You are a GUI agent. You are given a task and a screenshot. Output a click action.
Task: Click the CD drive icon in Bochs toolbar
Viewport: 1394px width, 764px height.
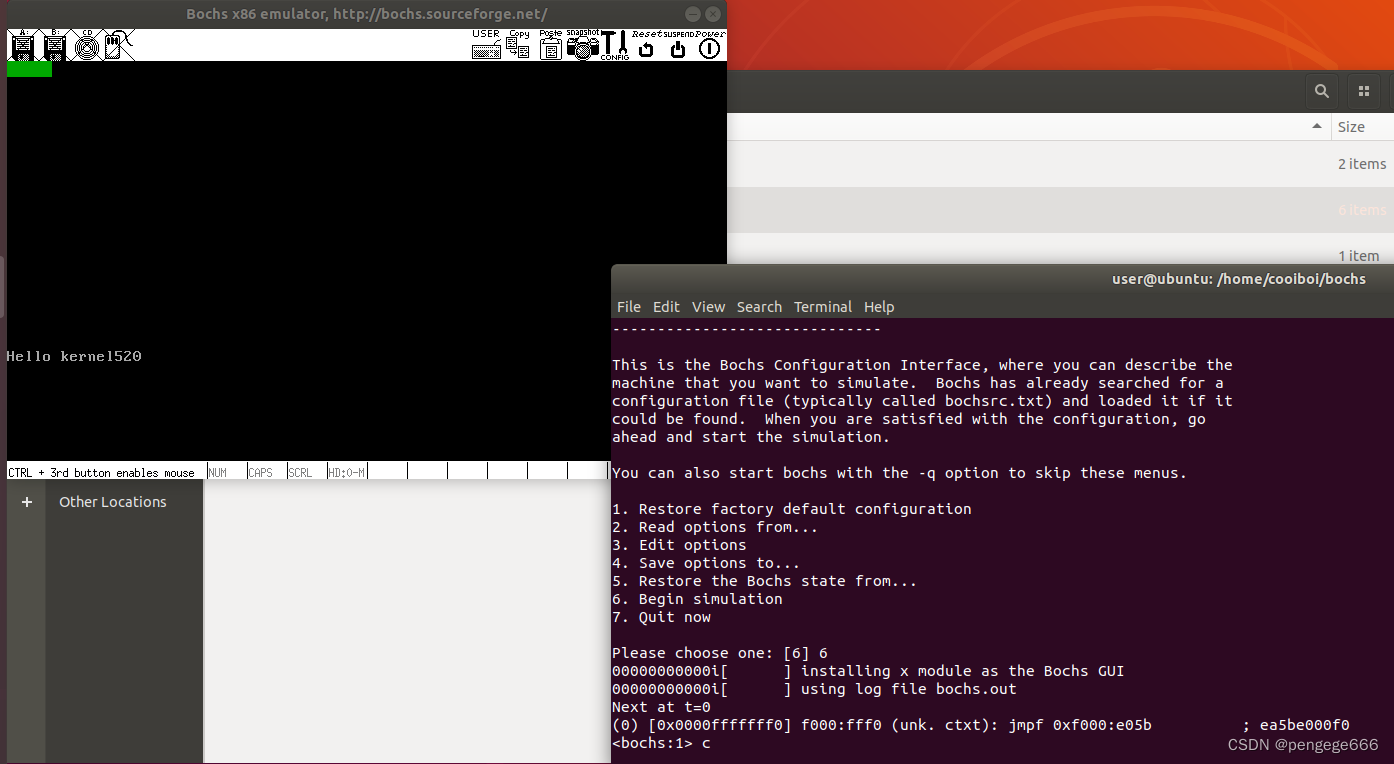(x=87, y=45)
